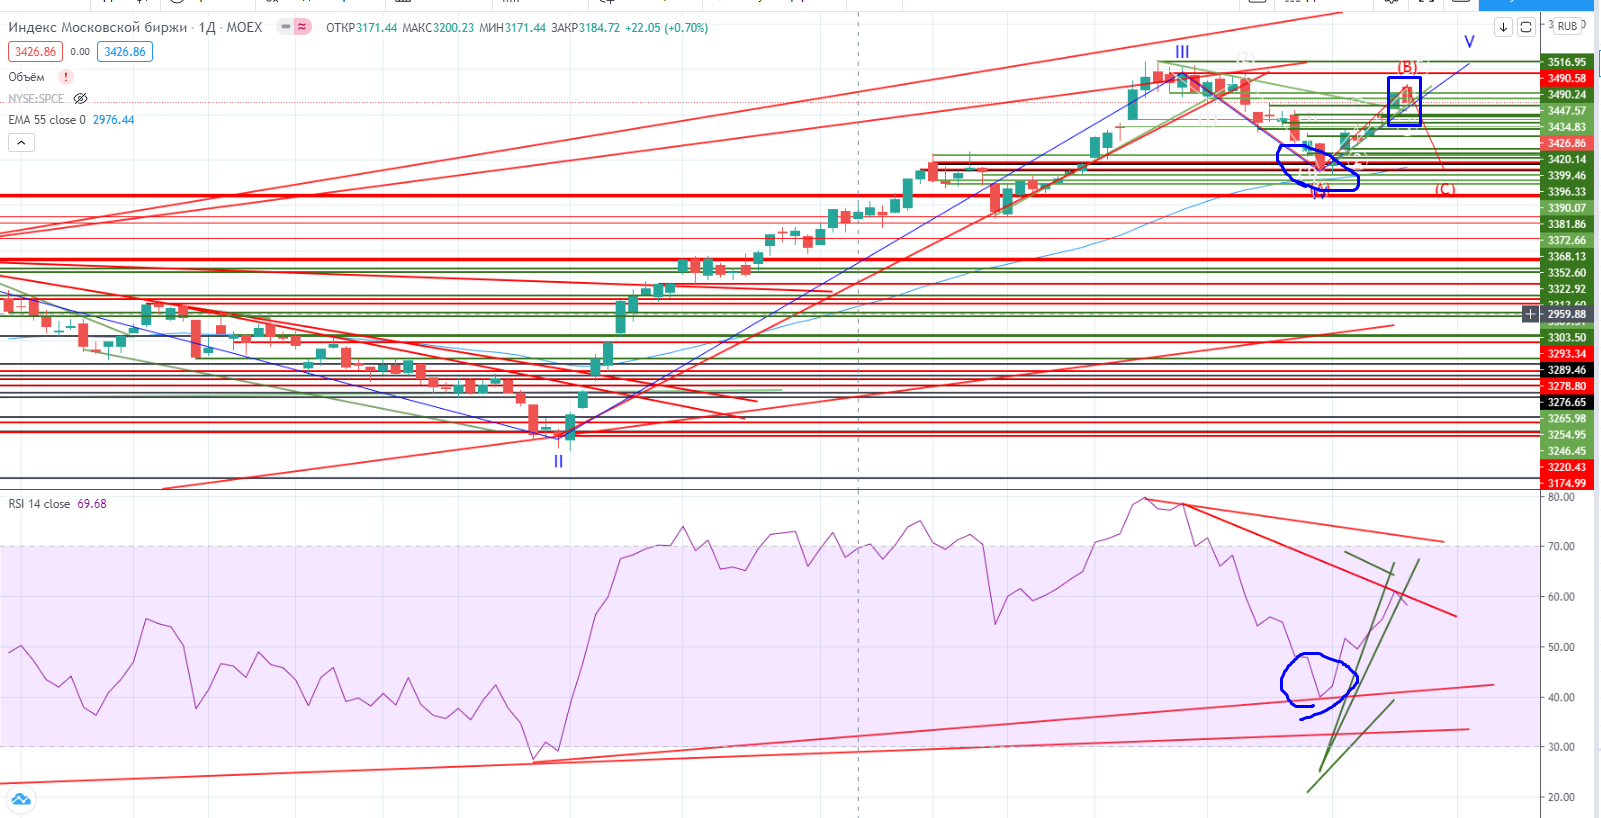The image size is (1601, 818).
Task: Click the plus icon on the price axis
Action: [1530, 314]
